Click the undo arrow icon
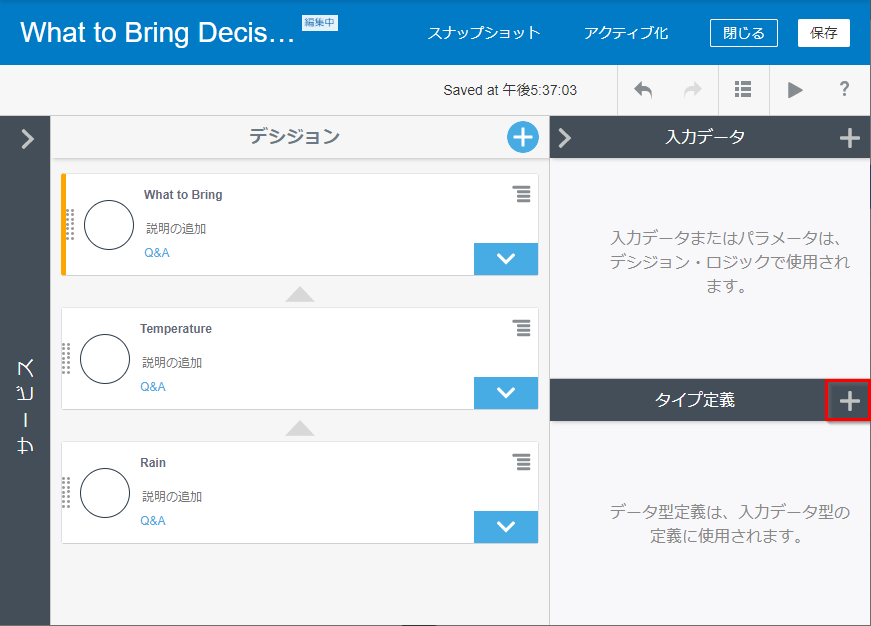871x626 pixels. [643, 90]
